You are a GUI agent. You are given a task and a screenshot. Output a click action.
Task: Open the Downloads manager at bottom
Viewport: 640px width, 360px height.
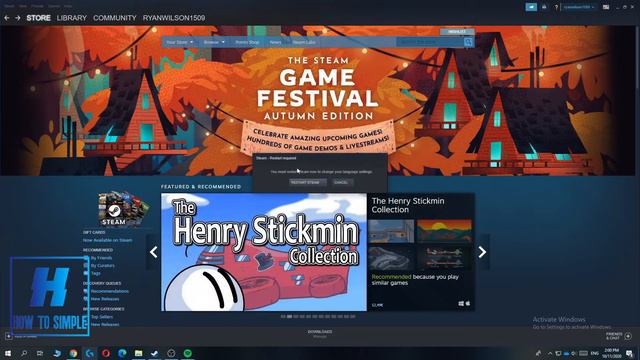click(320, 333)
